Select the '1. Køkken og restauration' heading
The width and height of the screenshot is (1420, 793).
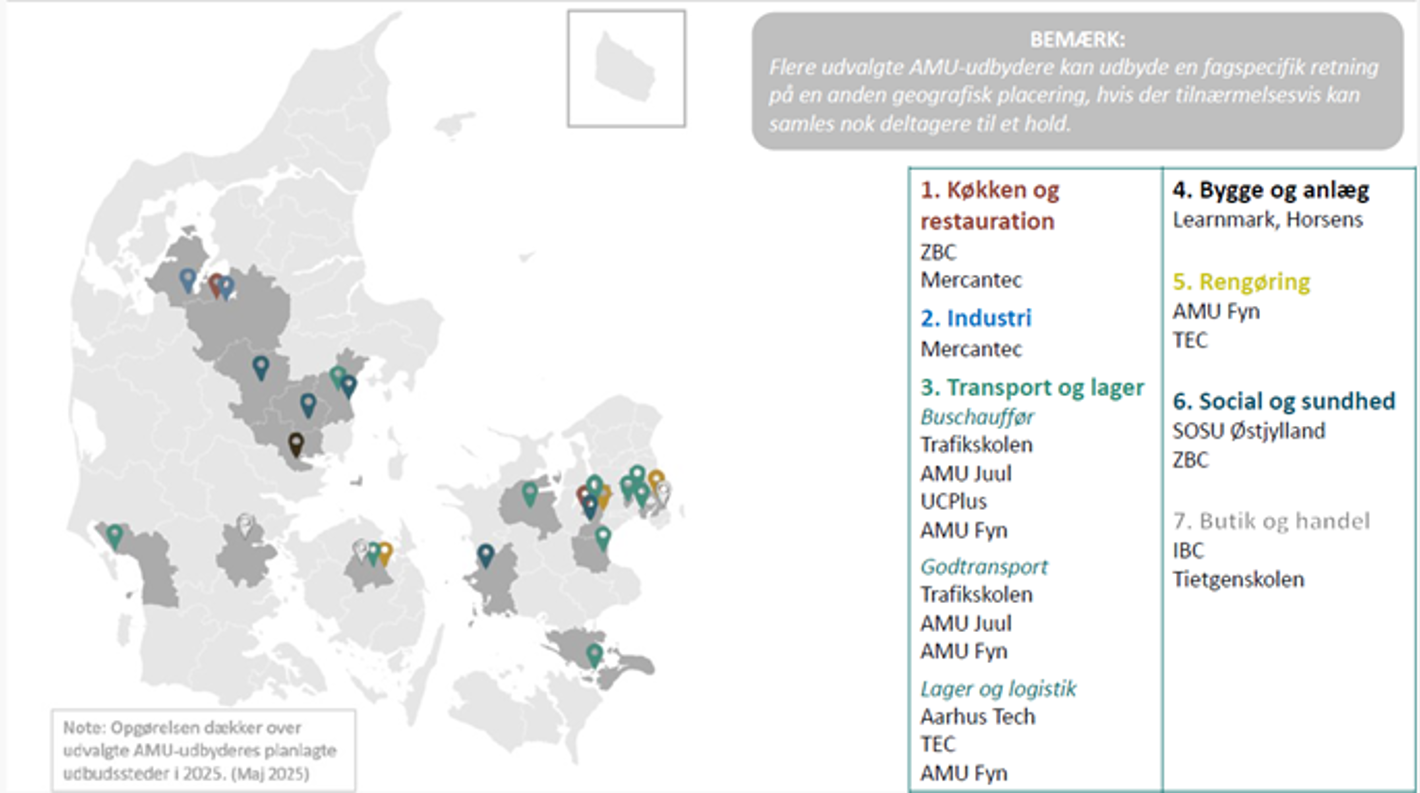tap(989, 205)
